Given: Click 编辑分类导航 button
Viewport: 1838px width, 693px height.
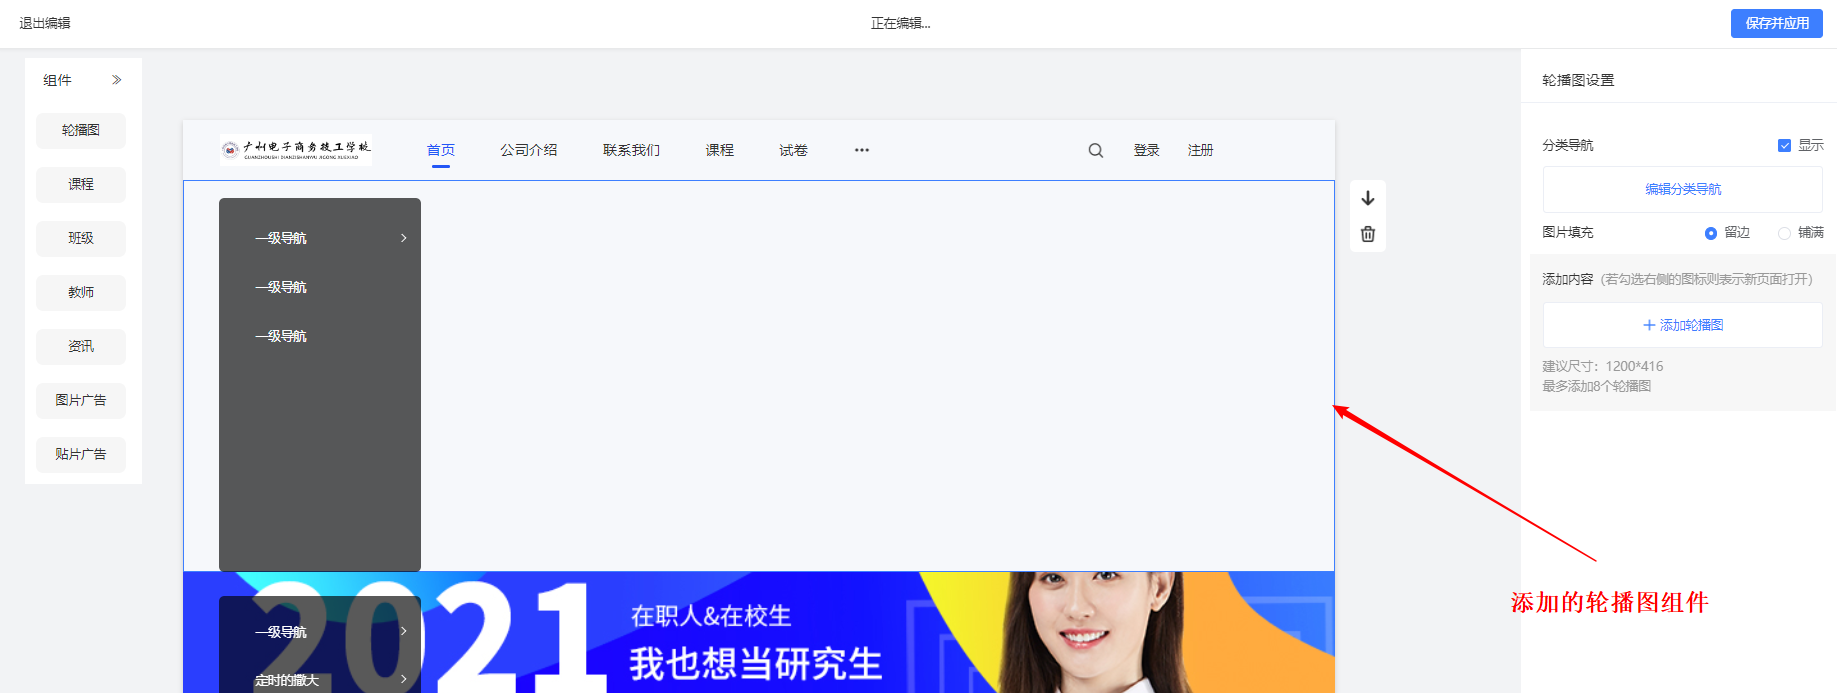Looking at the screenshot, I should pos(1683,189).
